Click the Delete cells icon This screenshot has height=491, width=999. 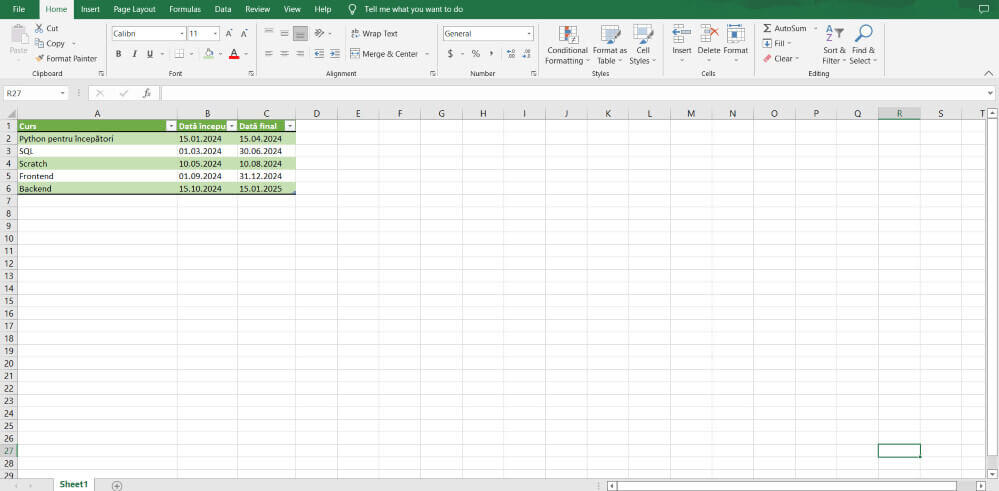pos(709,34)
